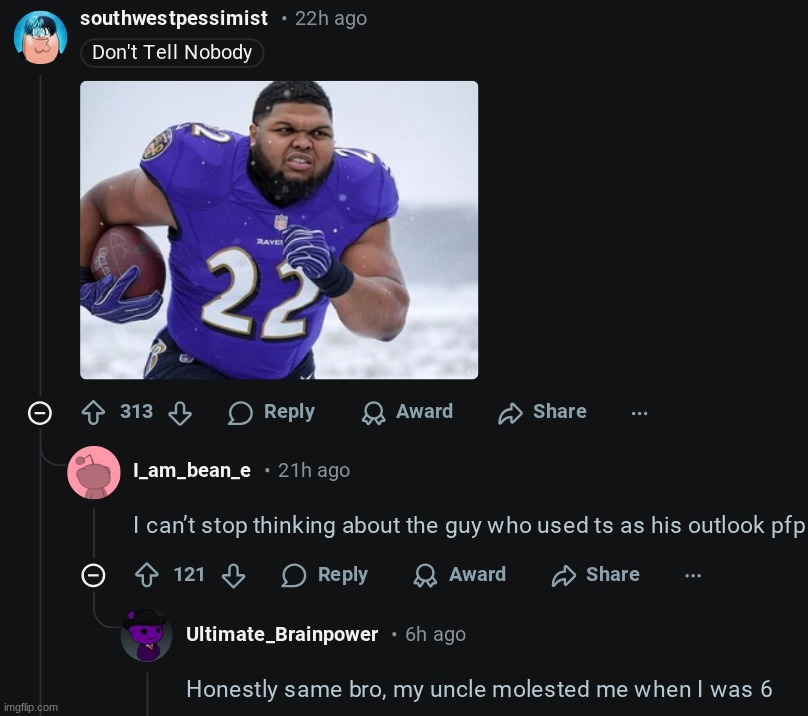808x716 pixels.
Task: Reply to I_am_bean_e's comment
Action: (325, 575)
